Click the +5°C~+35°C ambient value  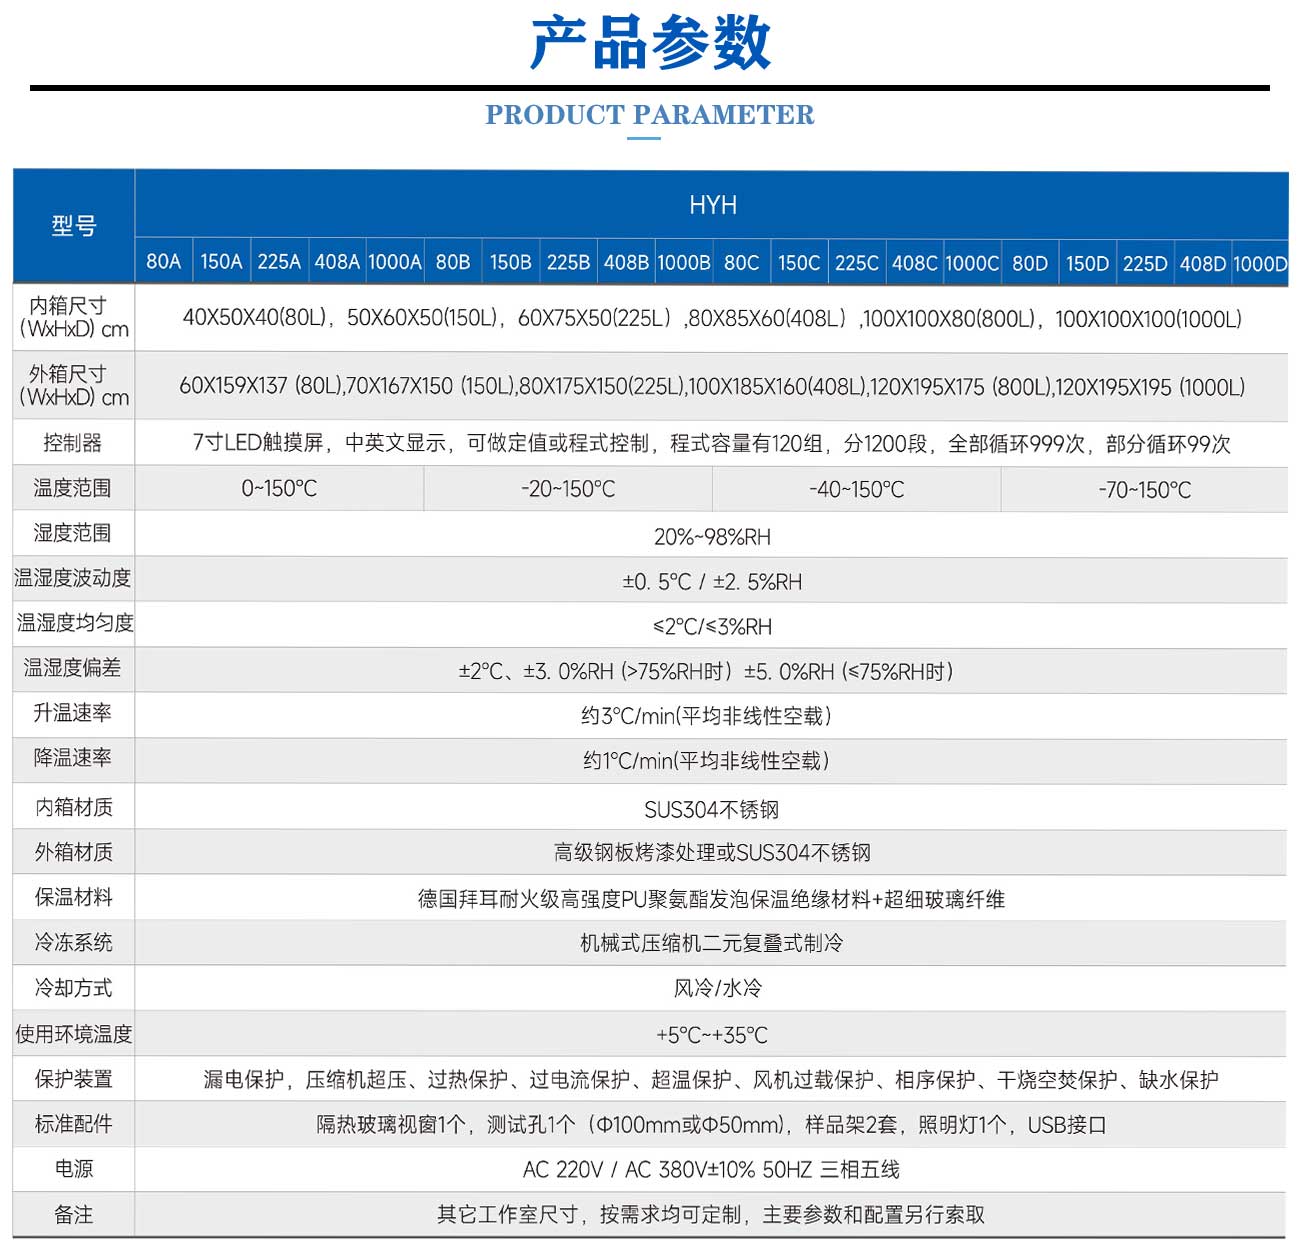tap(712, 1035)
